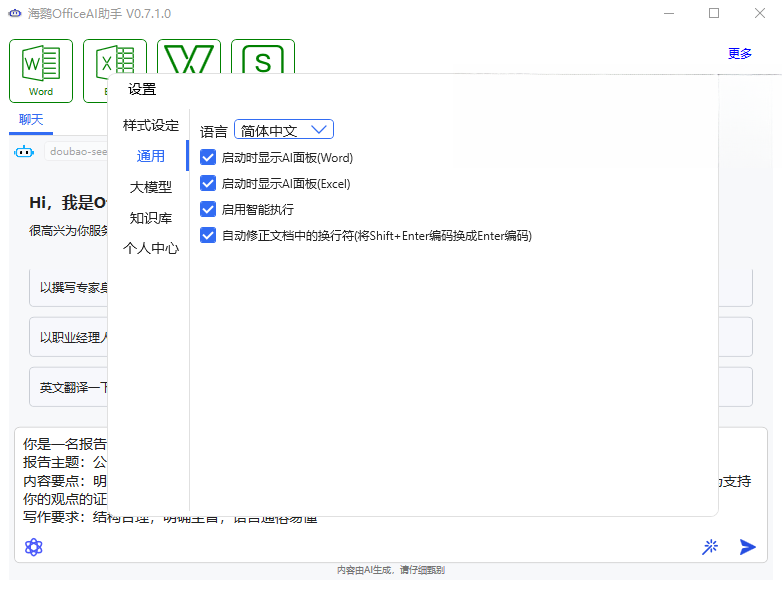Select the 知识库 settings tab
The width and height of the screenshot is (782, 589).
tap(151, 218)
